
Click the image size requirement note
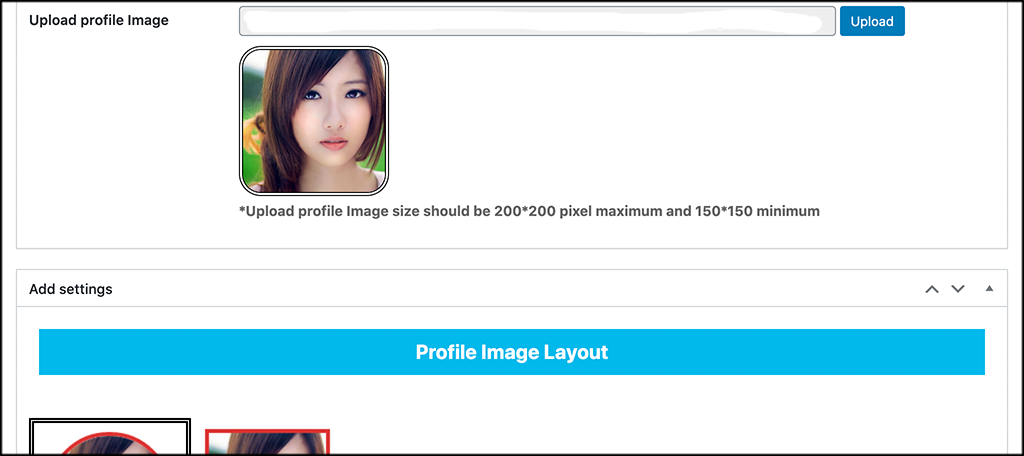point(529,211)
